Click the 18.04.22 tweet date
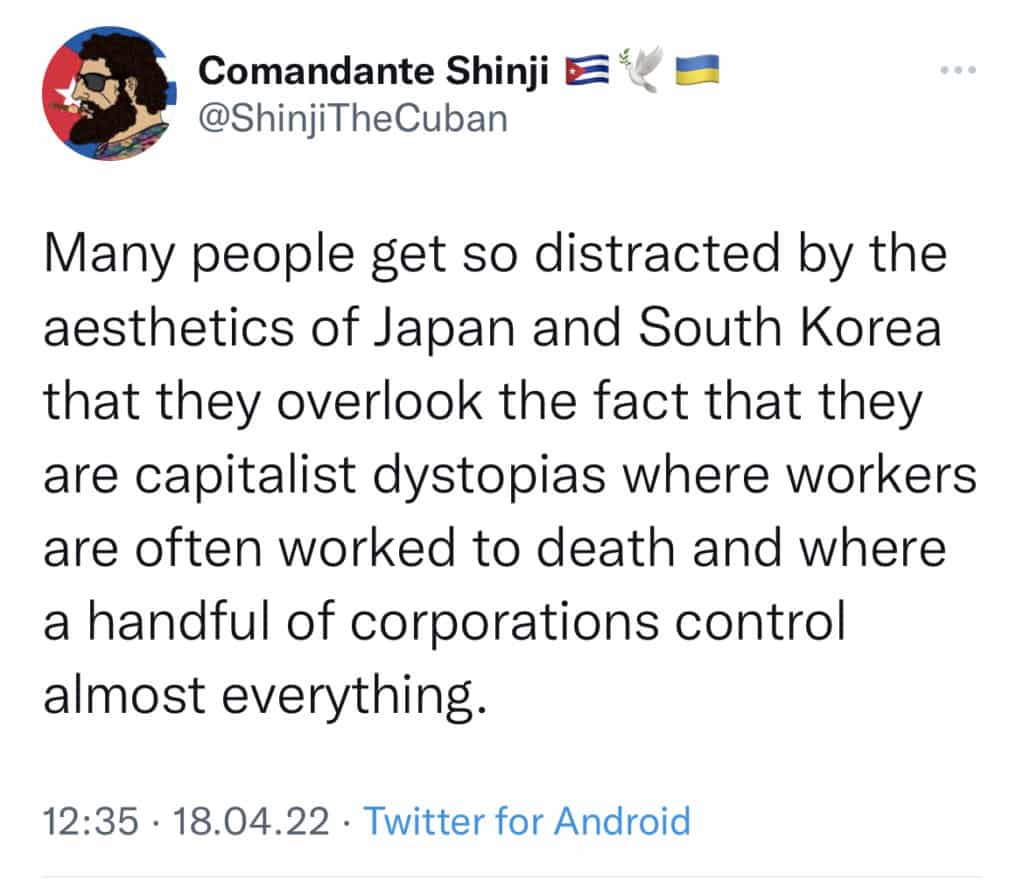This screenshot has height=894, width=1024. coord(251,821)
